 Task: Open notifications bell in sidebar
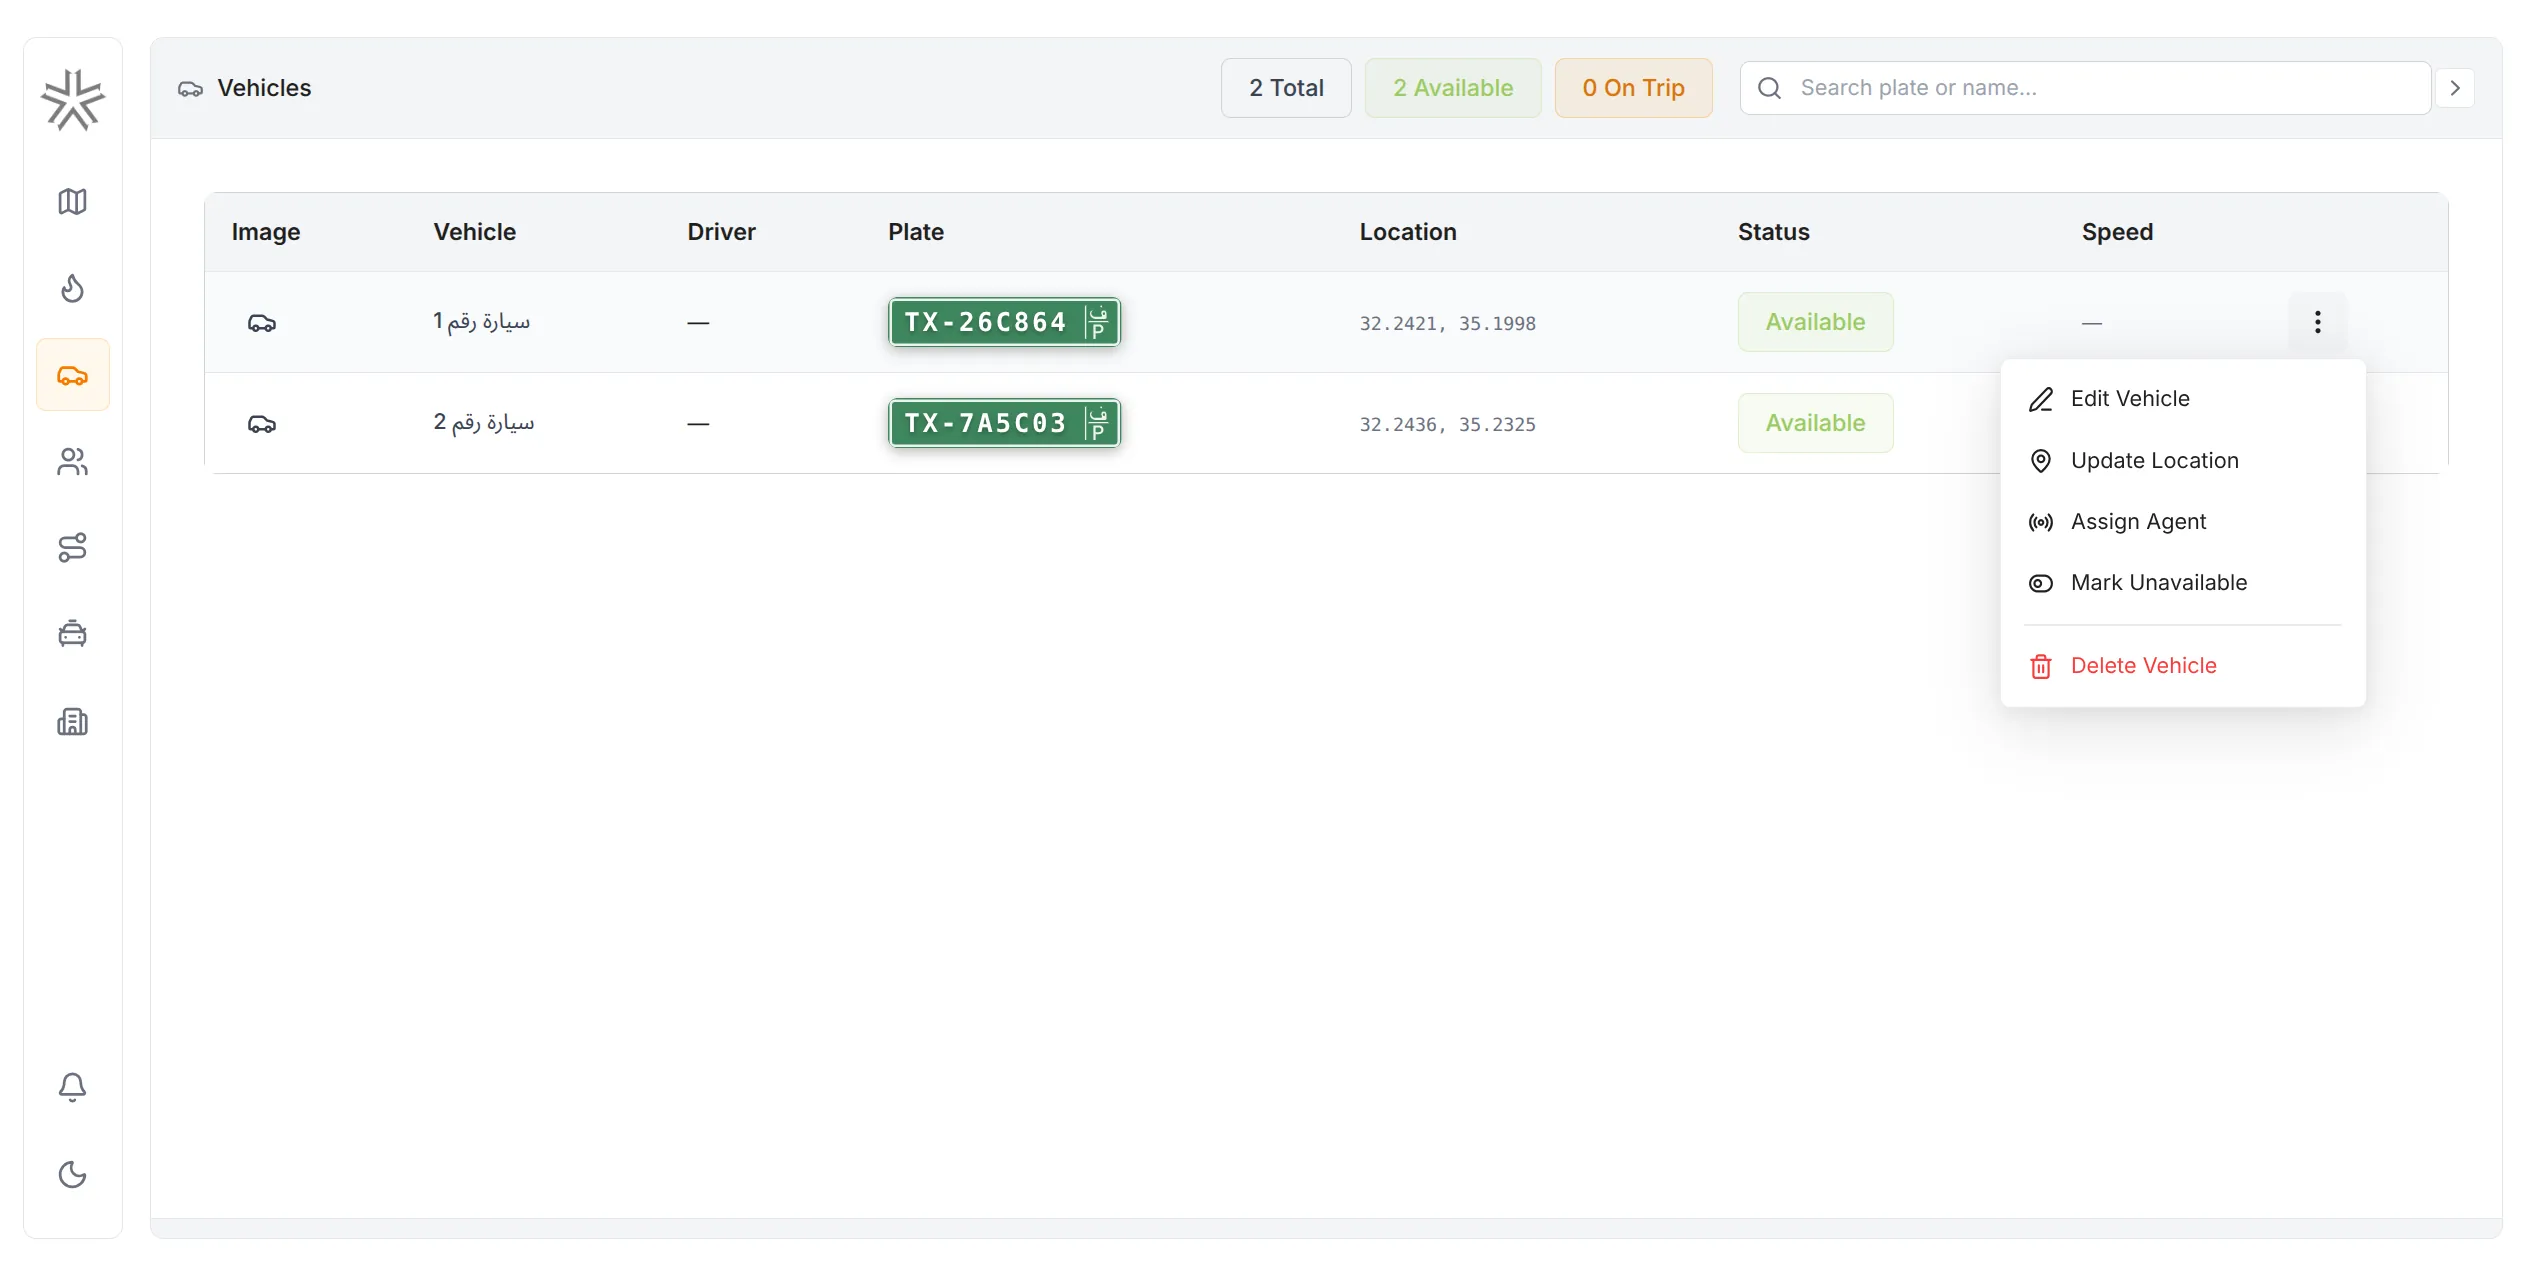pyautogui.click(x=73, y=1087)
